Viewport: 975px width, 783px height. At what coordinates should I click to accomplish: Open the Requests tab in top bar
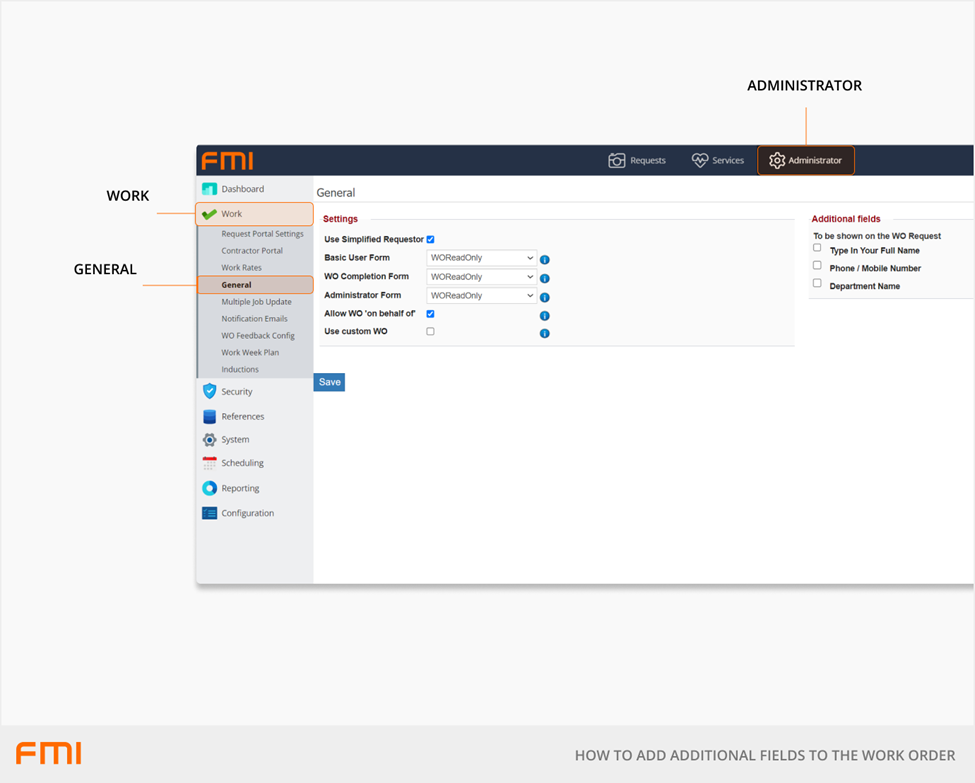coord(637,161)
